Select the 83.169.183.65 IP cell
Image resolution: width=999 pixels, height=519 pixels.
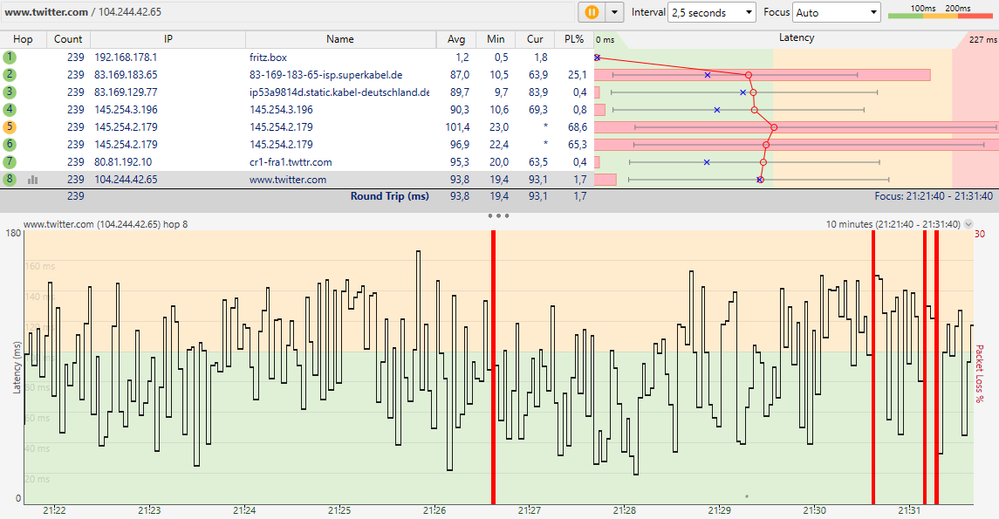[x=126, y=75]
